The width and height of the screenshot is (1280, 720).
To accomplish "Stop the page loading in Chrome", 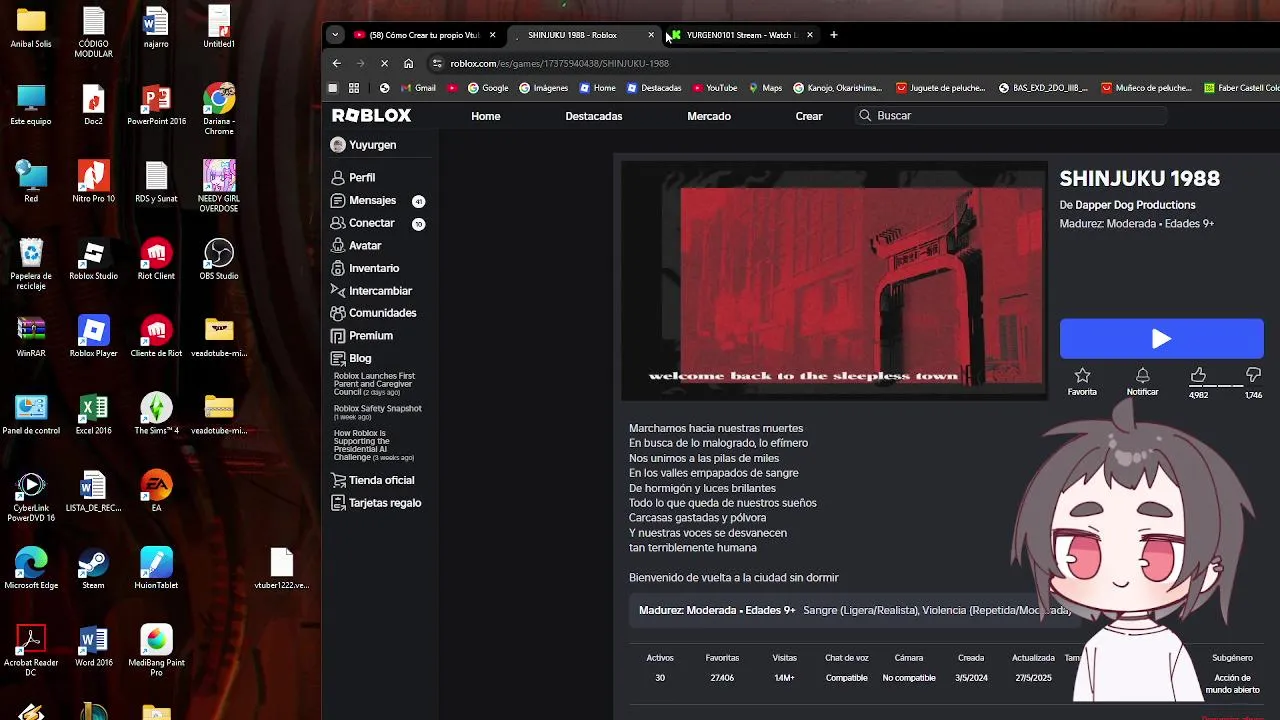I will click(385, 63).
